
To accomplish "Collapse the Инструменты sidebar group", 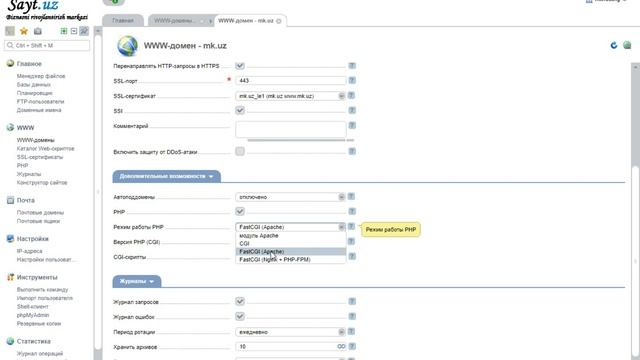I will pos(37,278).
